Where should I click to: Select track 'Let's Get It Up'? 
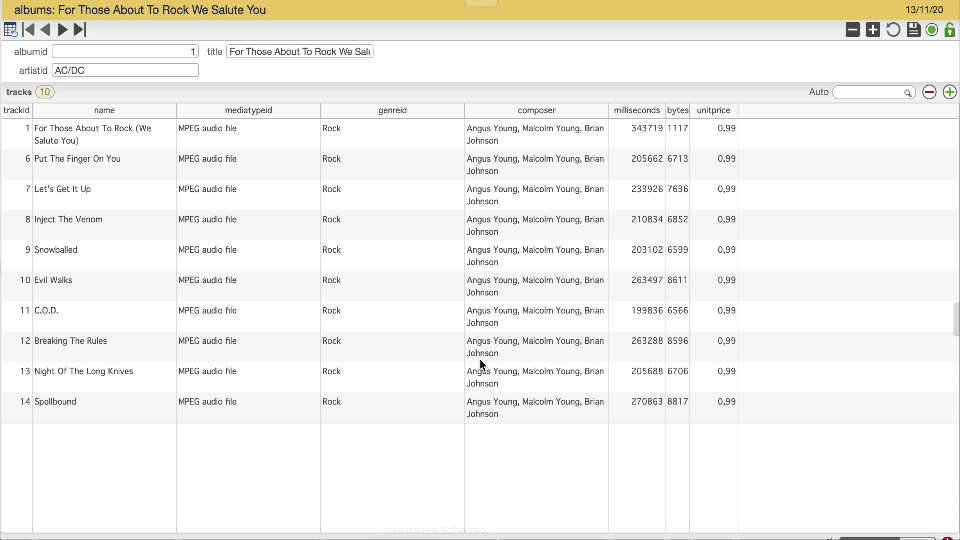coord(62,189)
